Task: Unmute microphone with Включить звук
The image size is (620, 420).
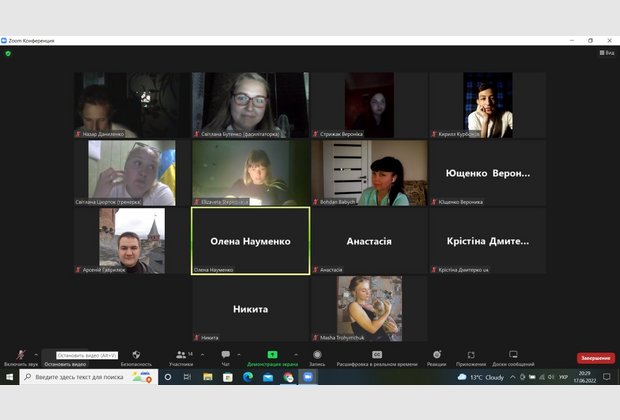Action: [21, 358]
